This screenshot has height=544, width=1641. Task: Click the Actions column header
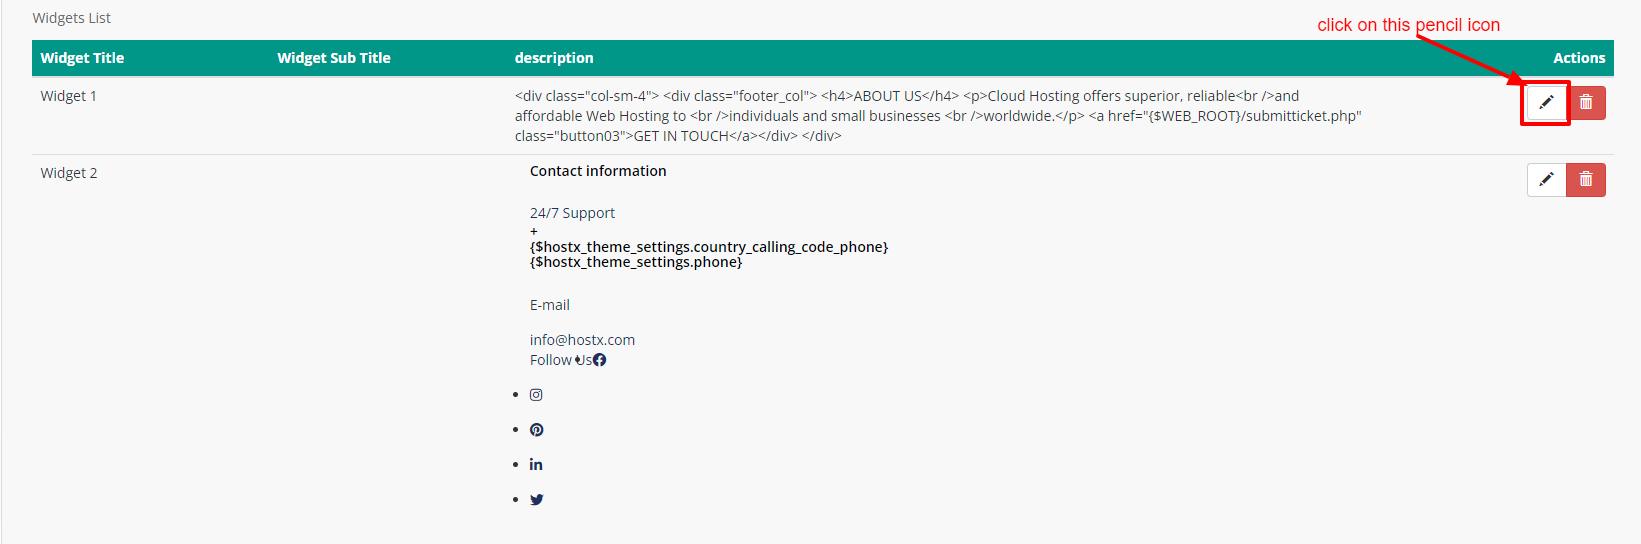(1579, 58)
